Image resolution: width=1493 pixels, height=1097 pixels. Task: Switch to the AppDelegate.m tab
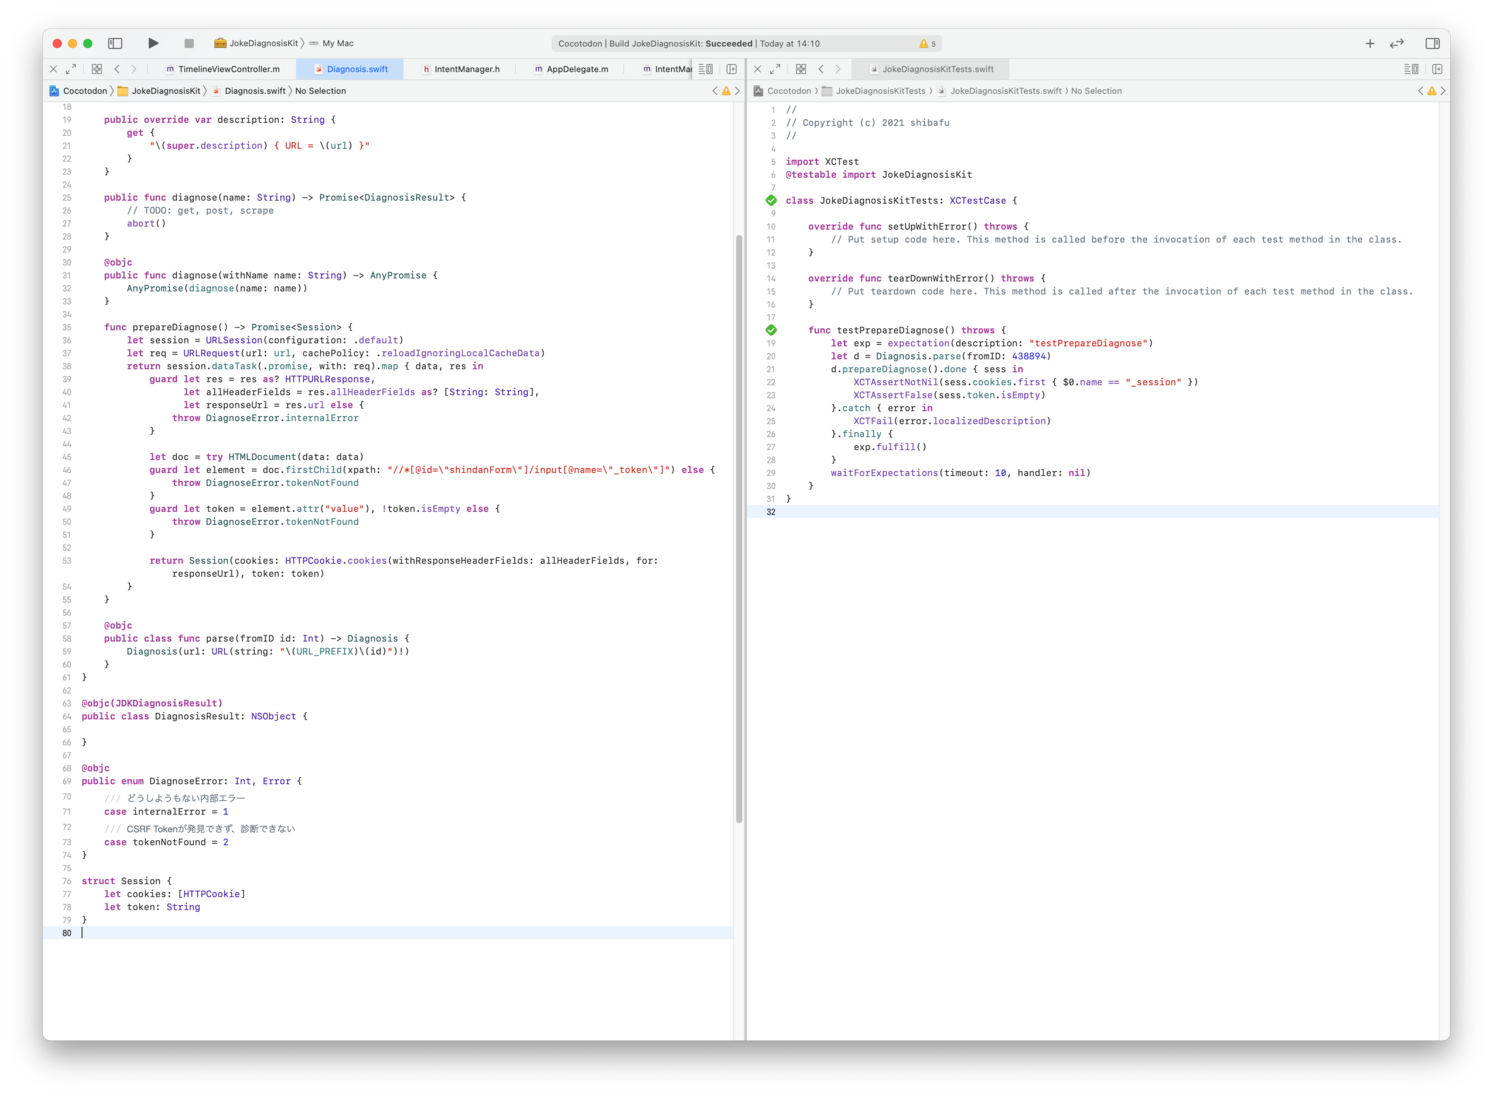pos(576,69)
